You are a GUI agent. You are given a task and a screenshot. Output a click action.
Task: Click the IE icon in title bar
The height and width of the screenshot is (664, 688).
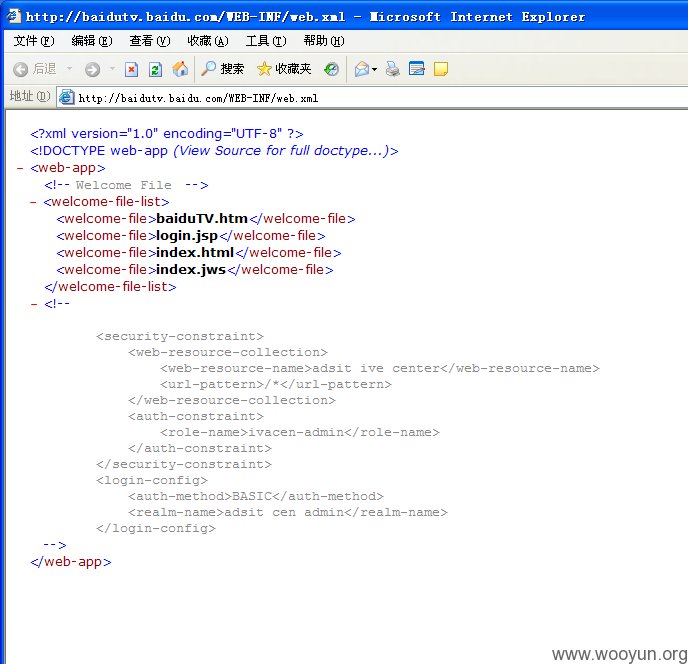click(14, 16)
